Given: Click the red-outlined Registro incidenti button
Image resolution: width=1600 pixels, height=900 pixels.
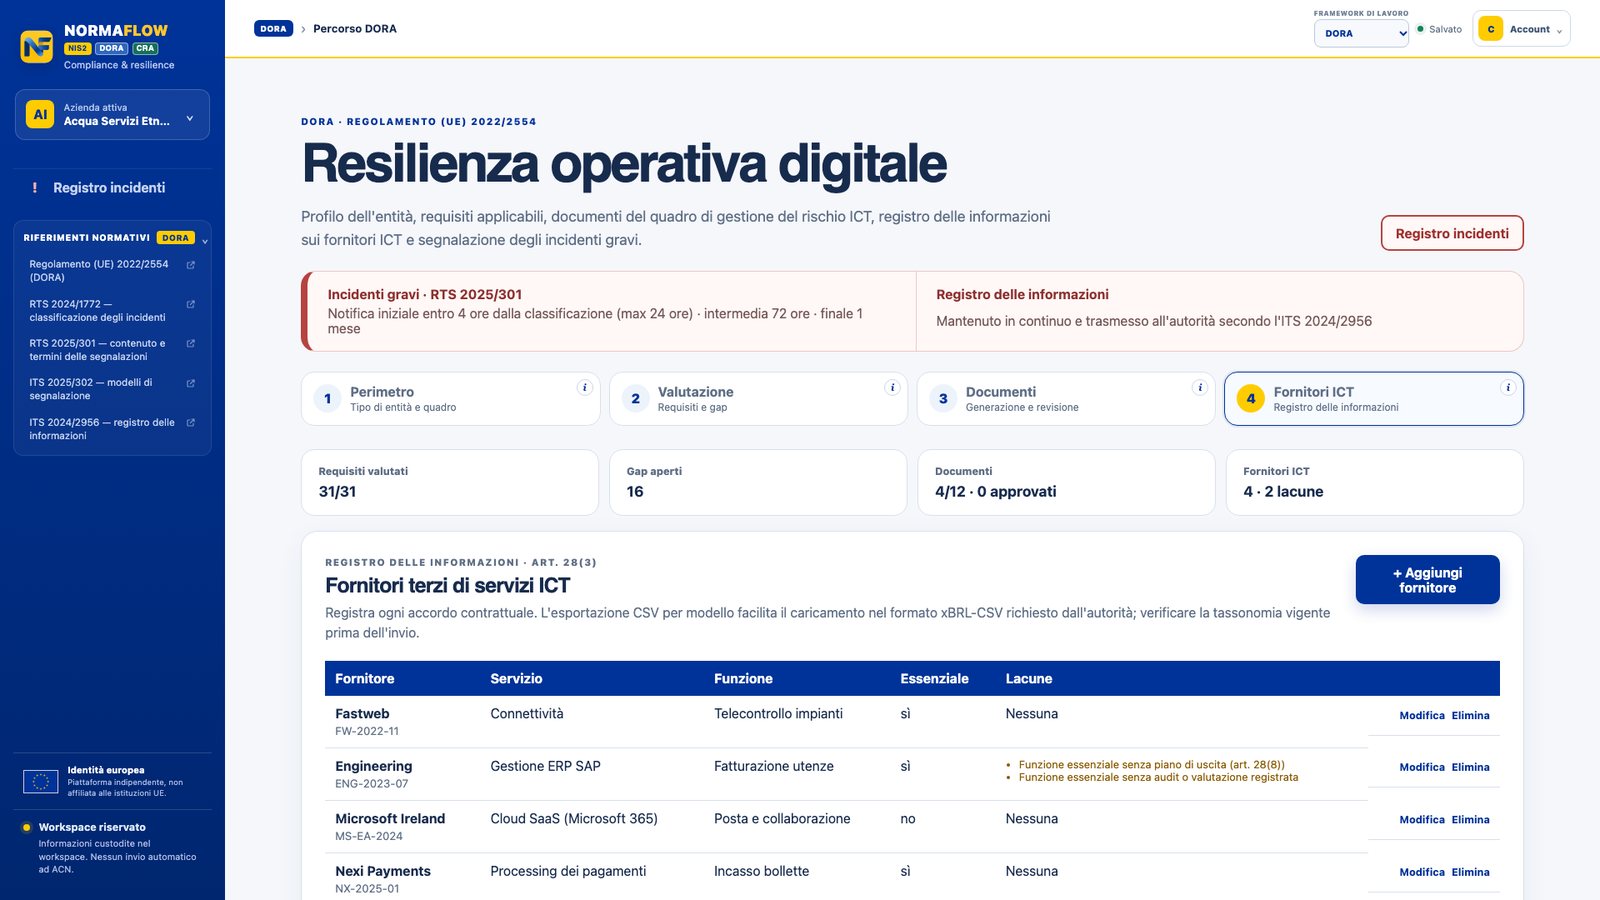Looking at the screenshot, I should pyautogui.click(x=1452, y=233).
